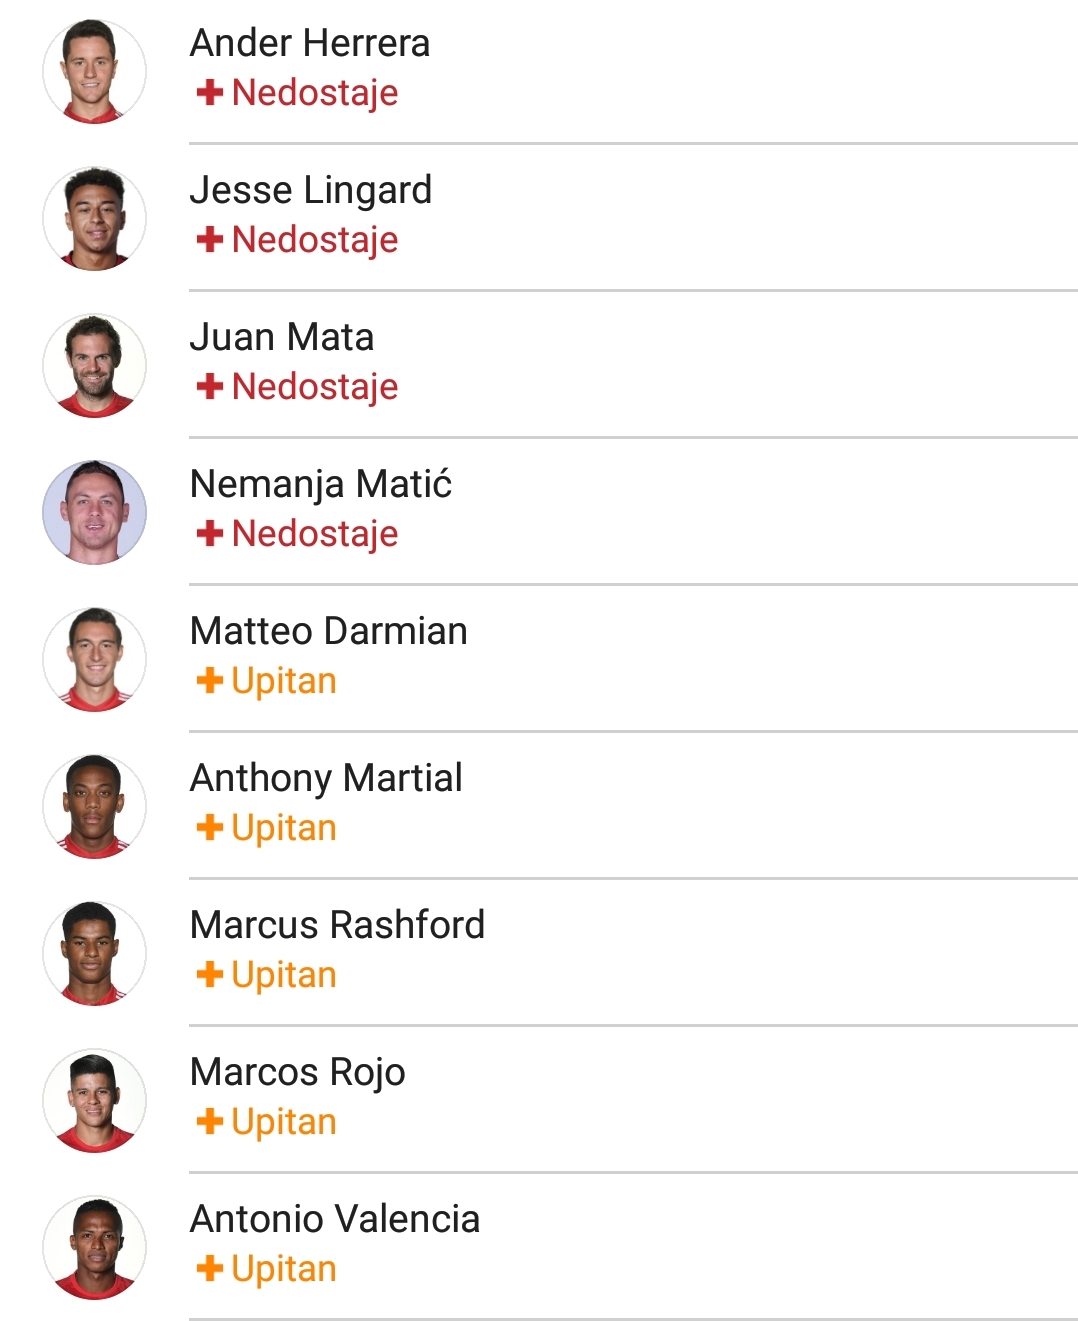The width and height of the screenshot is (1078, 1321).
Task: Tap the orange cross icon under Anthony Martial
Action: (x=209, y=828)
